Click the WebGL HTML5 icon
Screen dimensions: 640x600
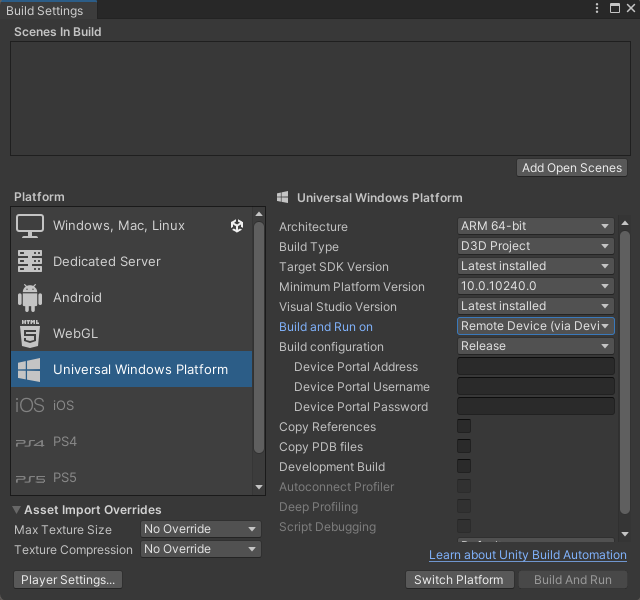coord(30,333)
